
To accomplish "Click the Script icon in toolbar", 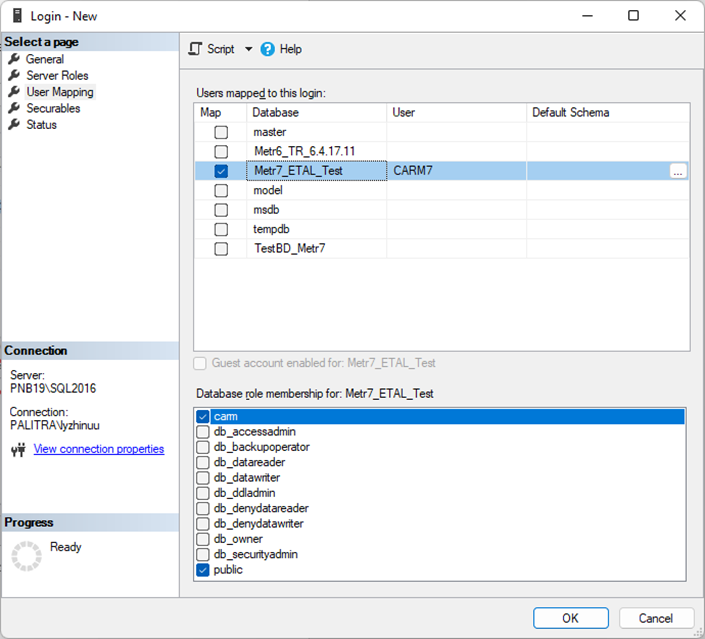I will click(195, 49).
